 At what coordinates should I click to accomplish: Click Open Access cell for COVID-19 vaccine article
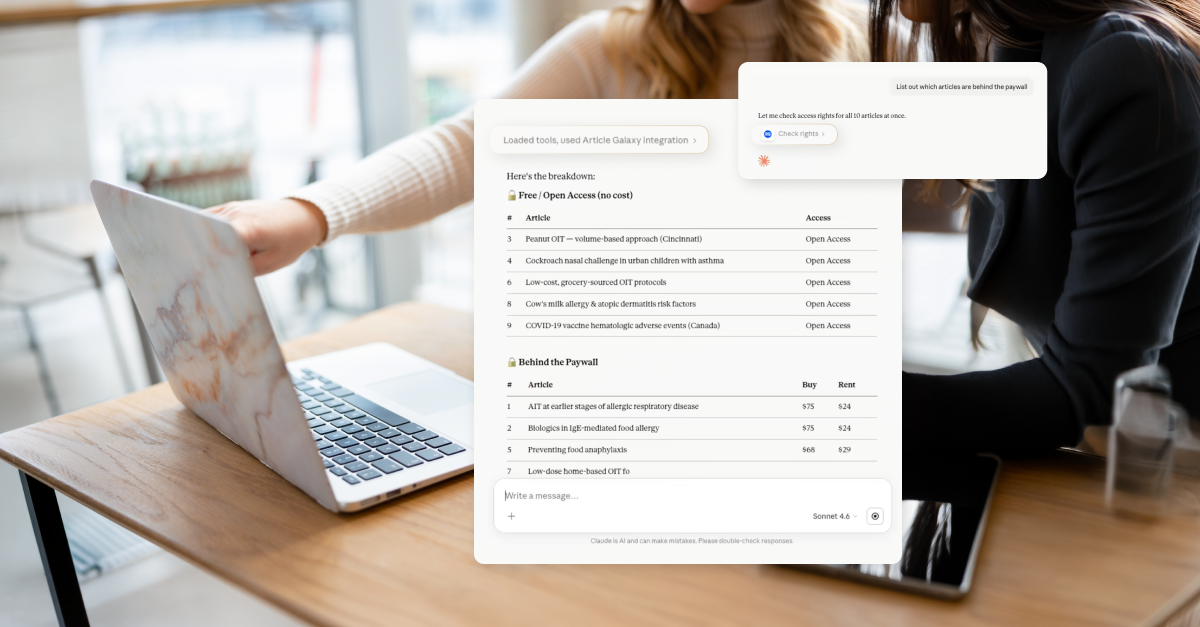pyautogui.click(x=828, y=325)
